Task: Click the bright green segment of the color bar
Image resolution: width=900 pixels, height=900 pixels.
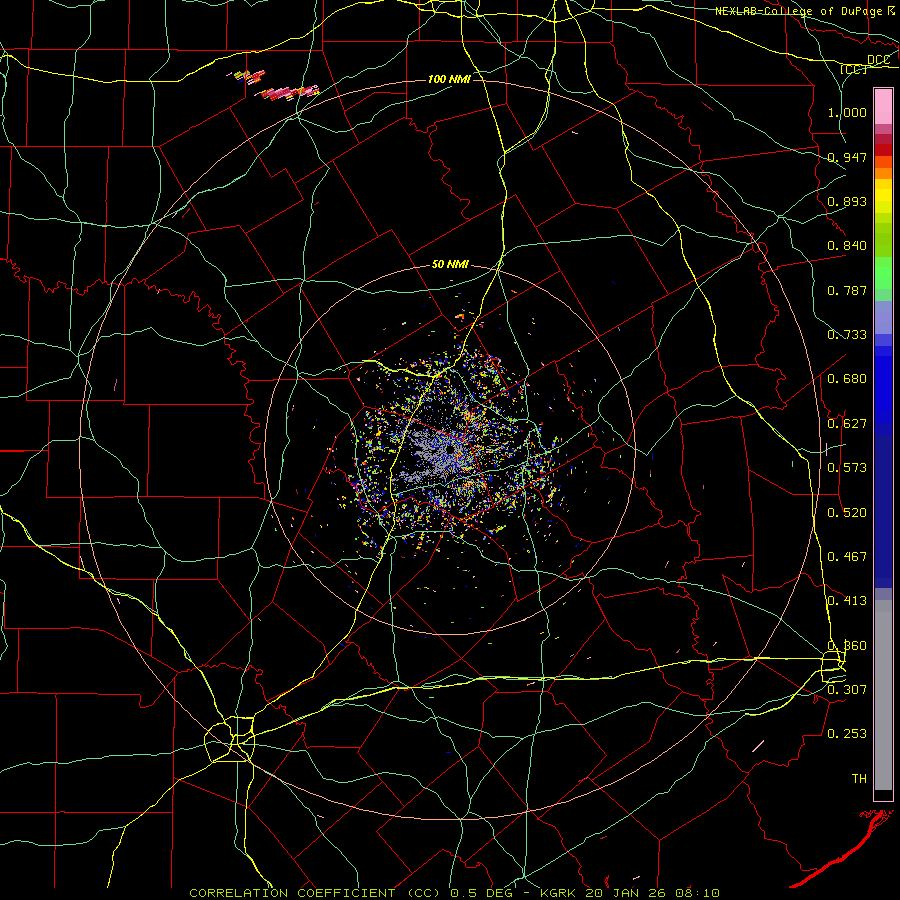Action: 883,273
